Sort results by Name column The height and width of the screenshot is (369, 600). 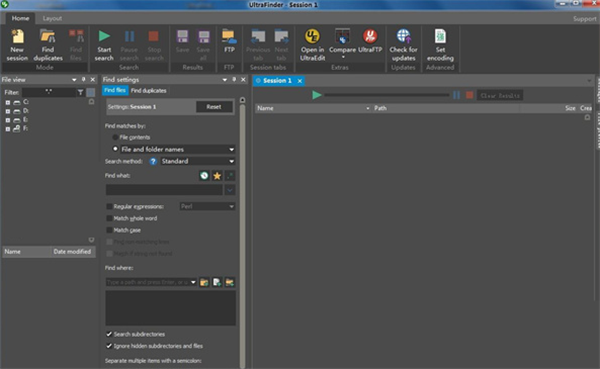point(313,108)
